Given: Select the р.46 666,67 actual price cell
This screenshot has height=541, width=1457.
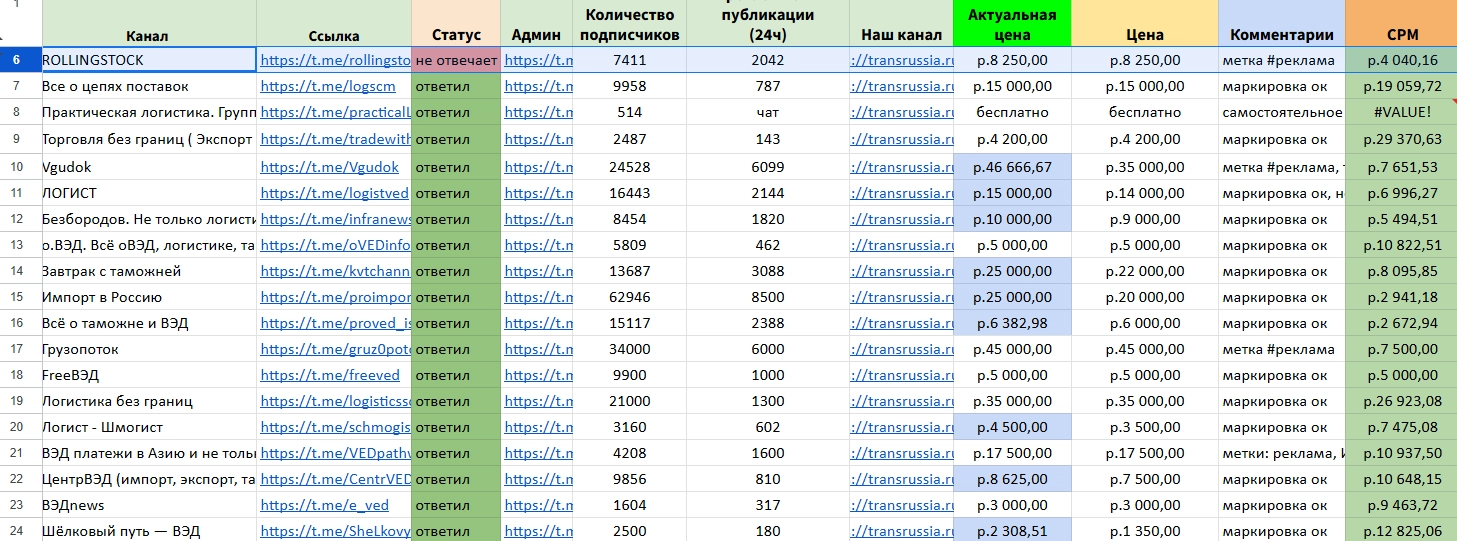Looking at the screenshot, I should tap(1012, 167).
